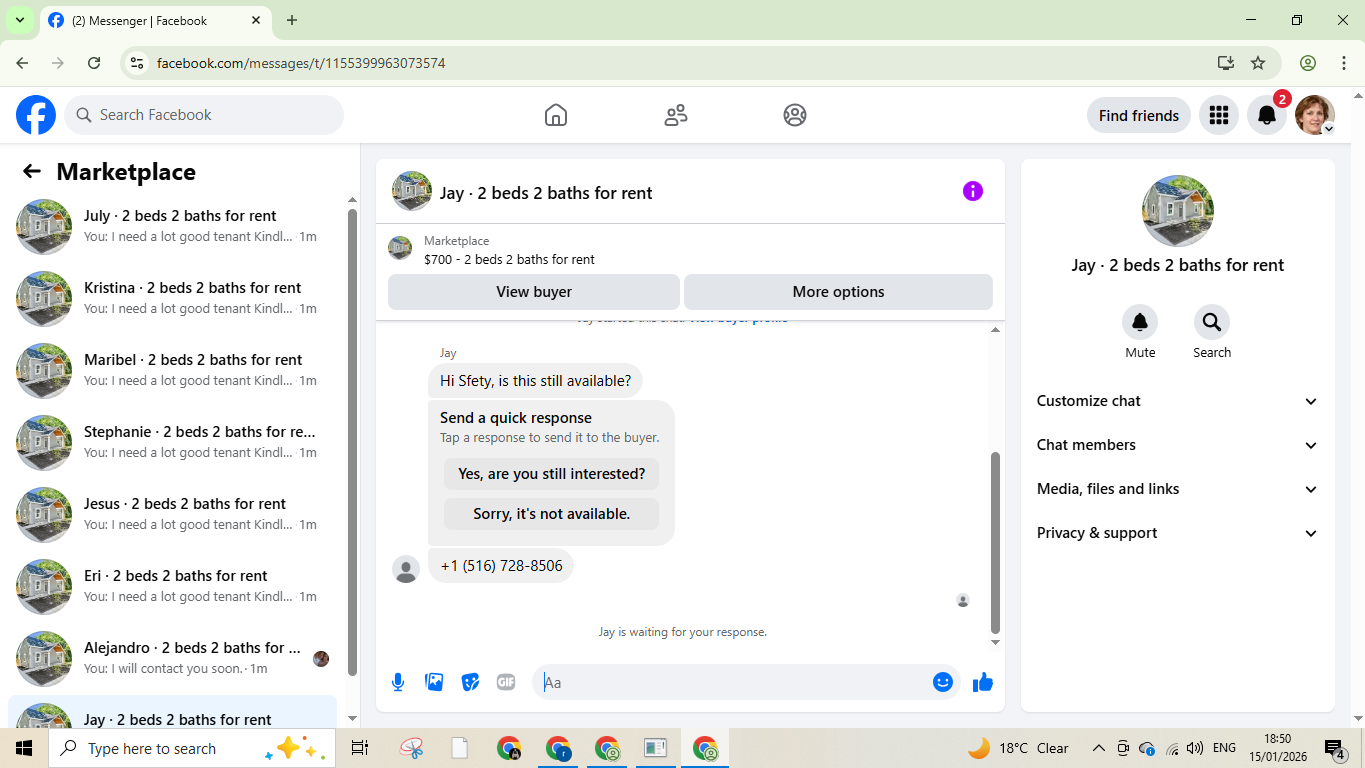Viewport: 1365px width, 768px height.
Task: Open weather widget showing 18°C Clear
Action: click(x=1018, y=748)
